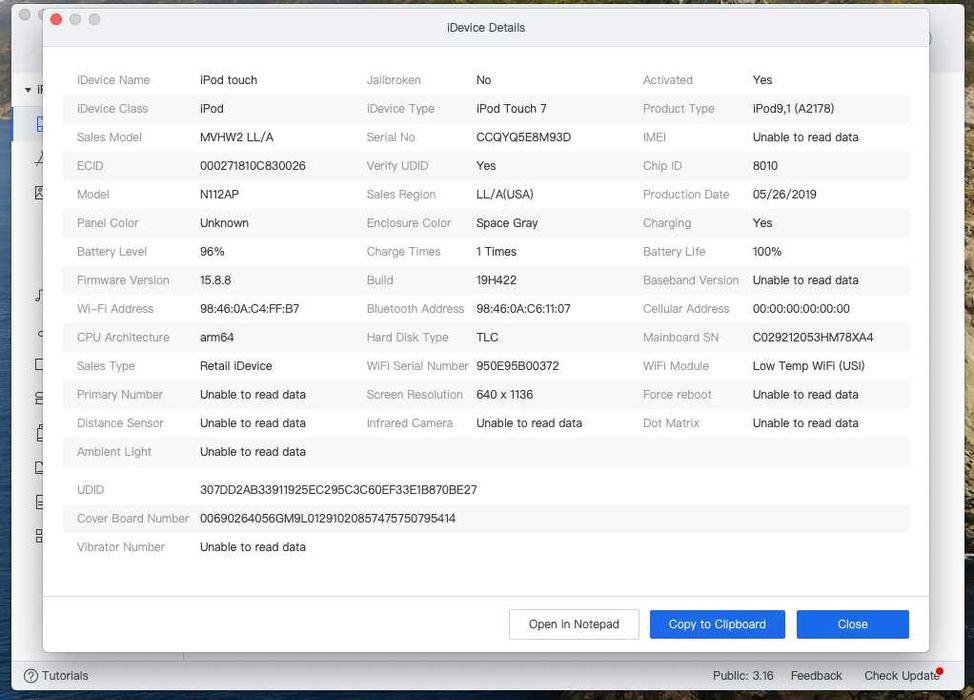Viewport: 974px width, 700px height.
Task: Click the CPU Architecture value 'arm64'
Action: pyautogui.click(x=217, y=337)
